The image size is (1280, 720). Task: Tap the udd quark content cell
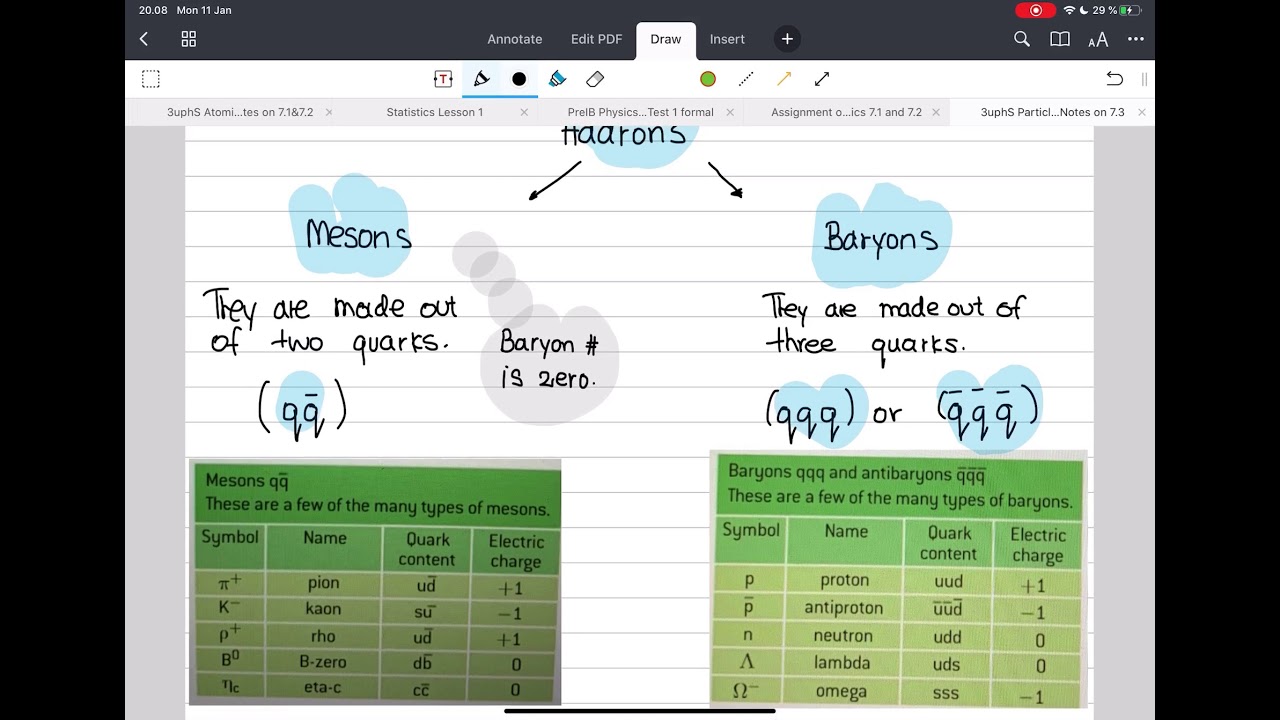click(947, 637)
